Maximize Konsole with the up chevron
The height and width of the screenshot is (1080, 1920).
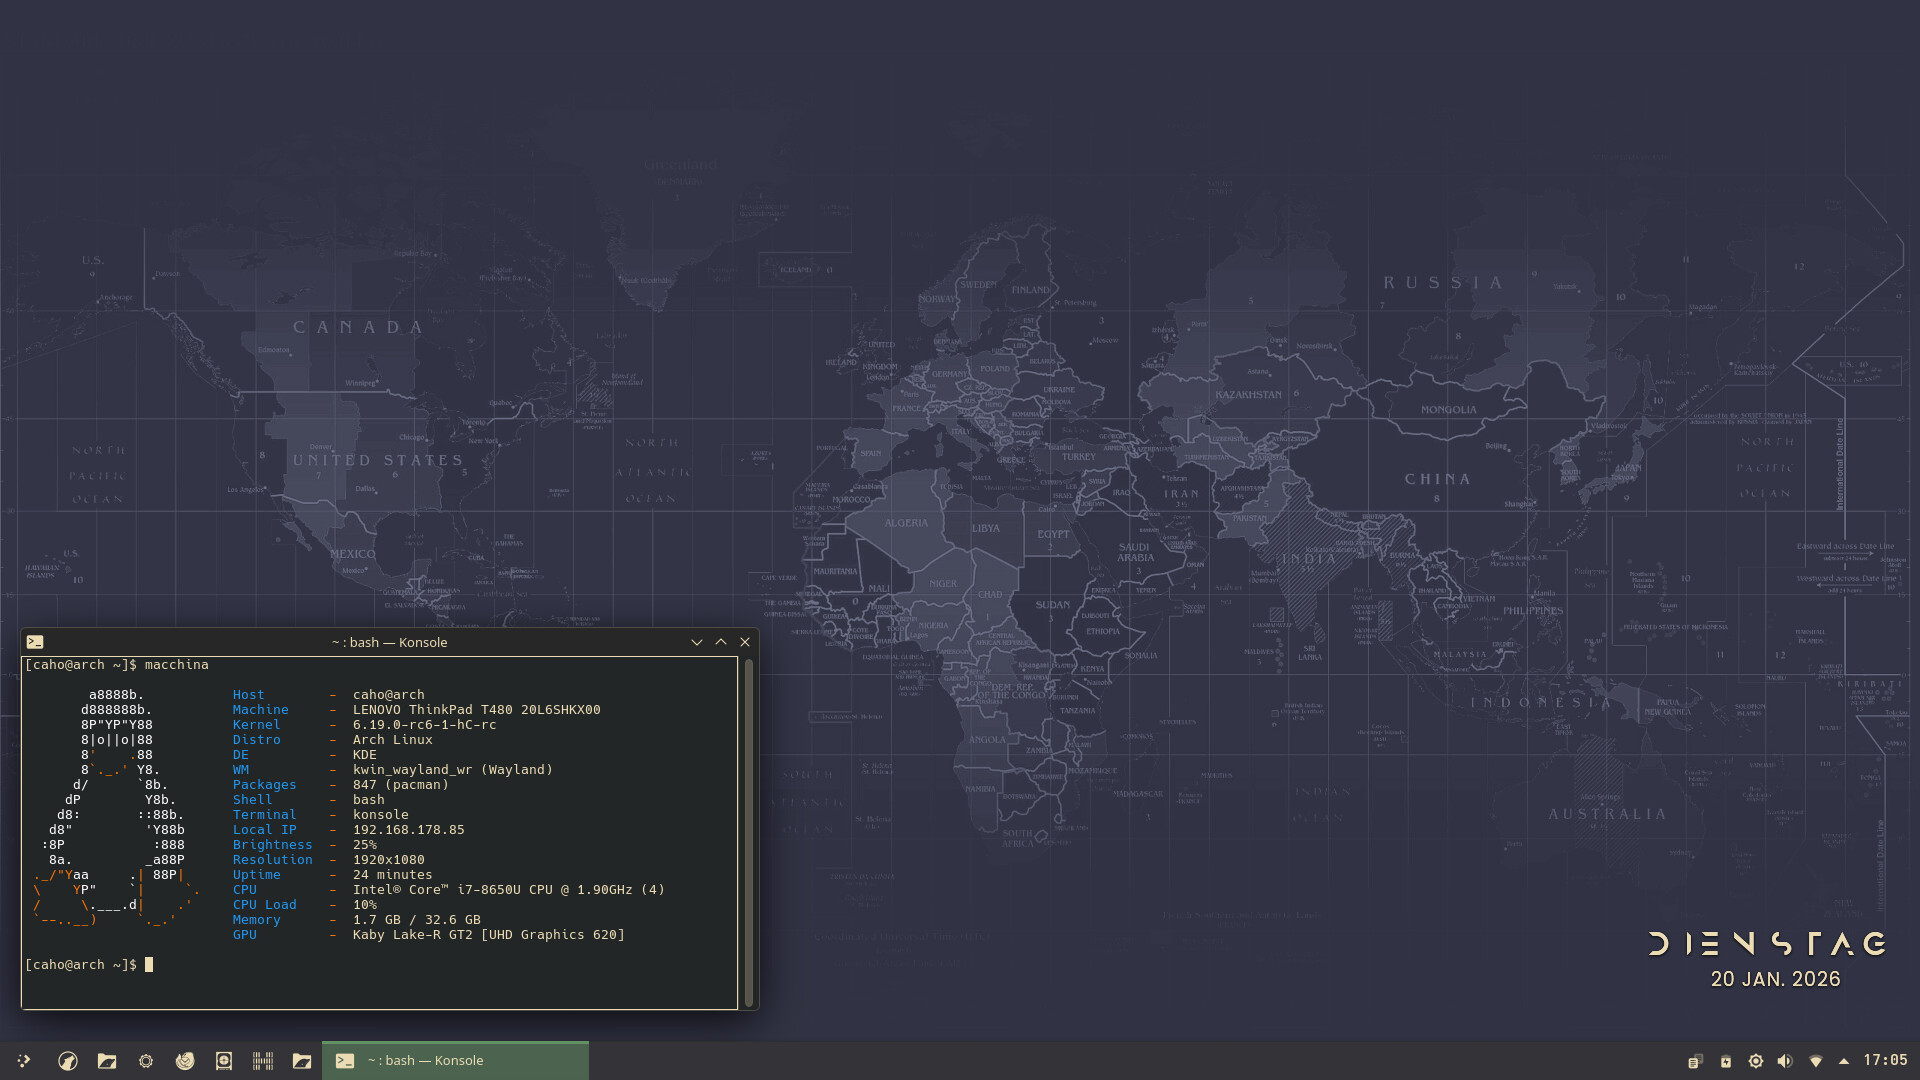pos(721,642)
